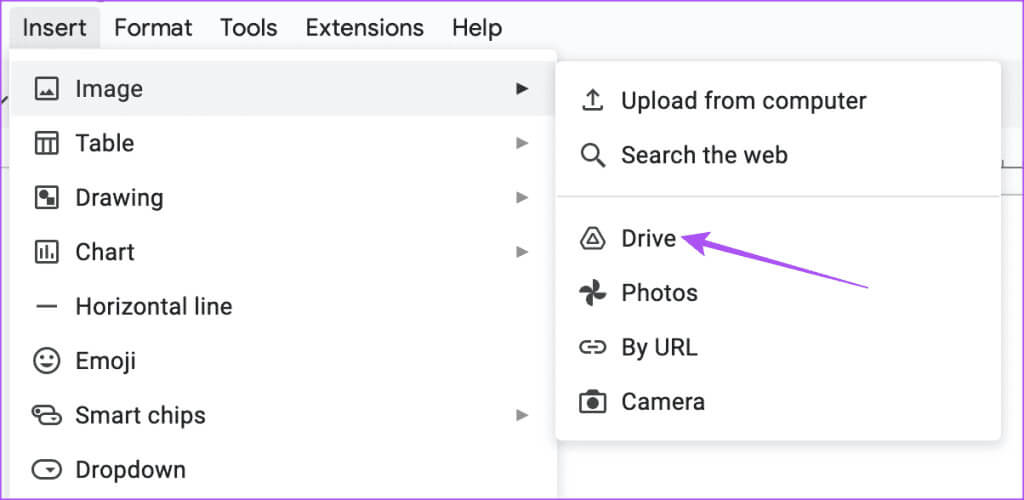Click the Photos pinwheel icon

tap(593, 293)
